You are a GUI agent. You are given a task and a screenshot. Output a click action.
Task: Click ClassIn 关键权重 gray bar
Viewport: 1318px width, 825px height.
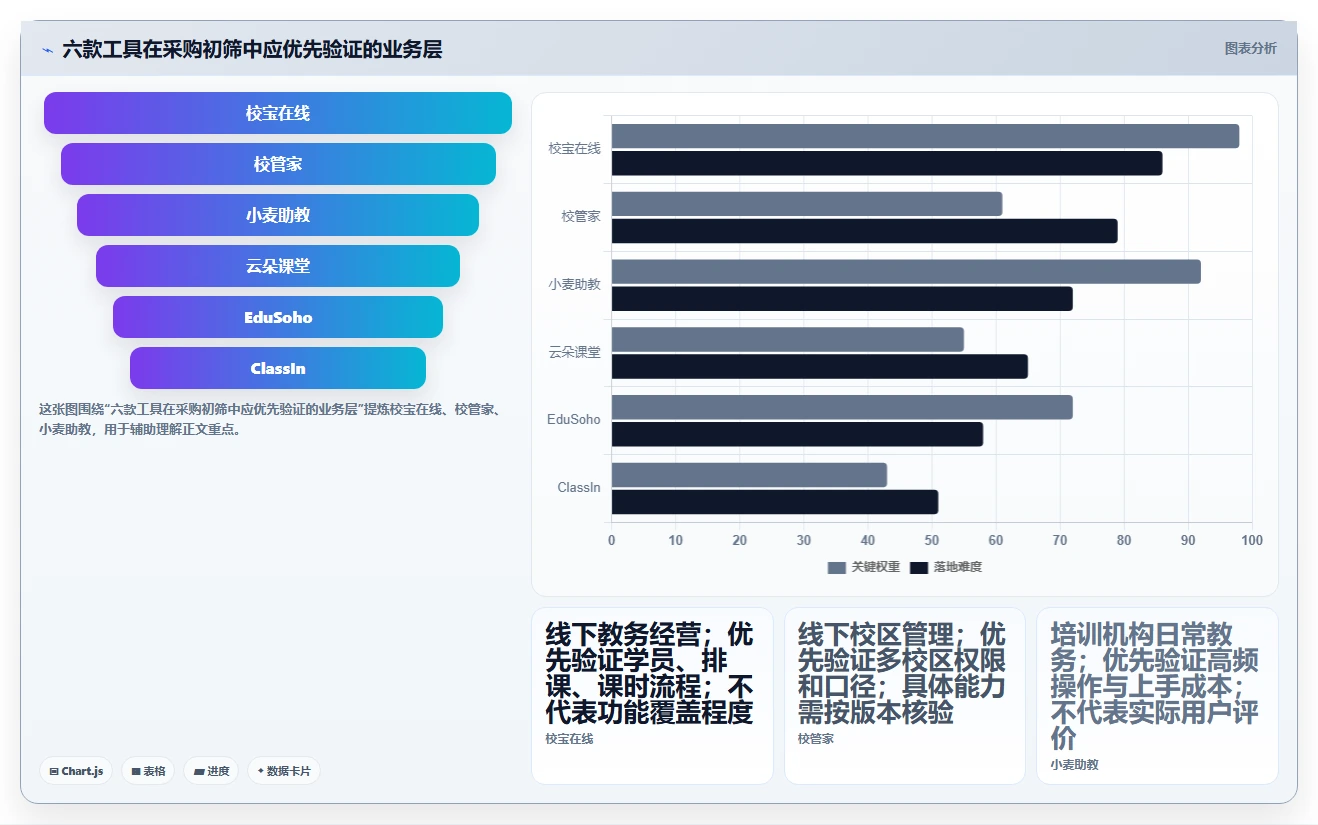(749, 475)
